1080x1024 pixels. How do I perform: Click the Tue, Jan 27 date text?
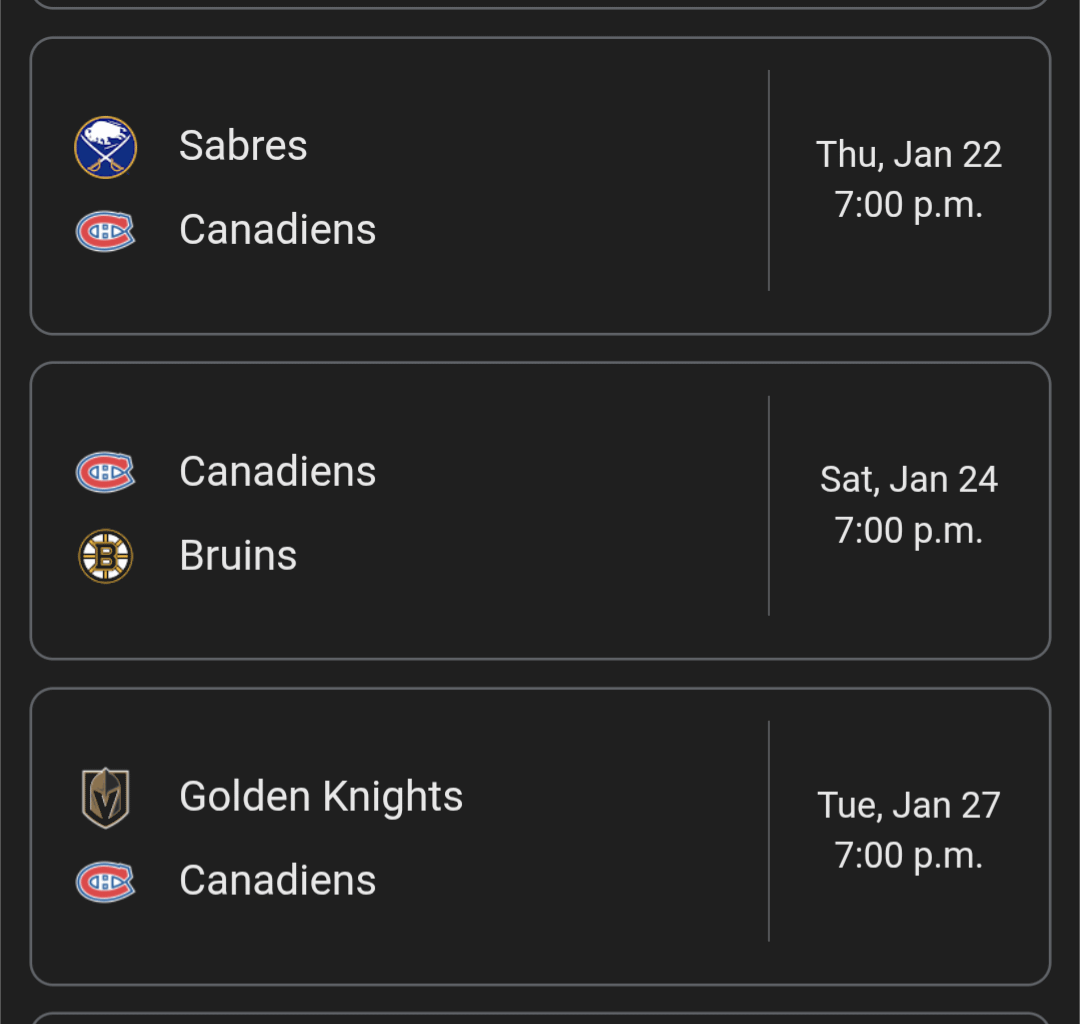(908, 804)
